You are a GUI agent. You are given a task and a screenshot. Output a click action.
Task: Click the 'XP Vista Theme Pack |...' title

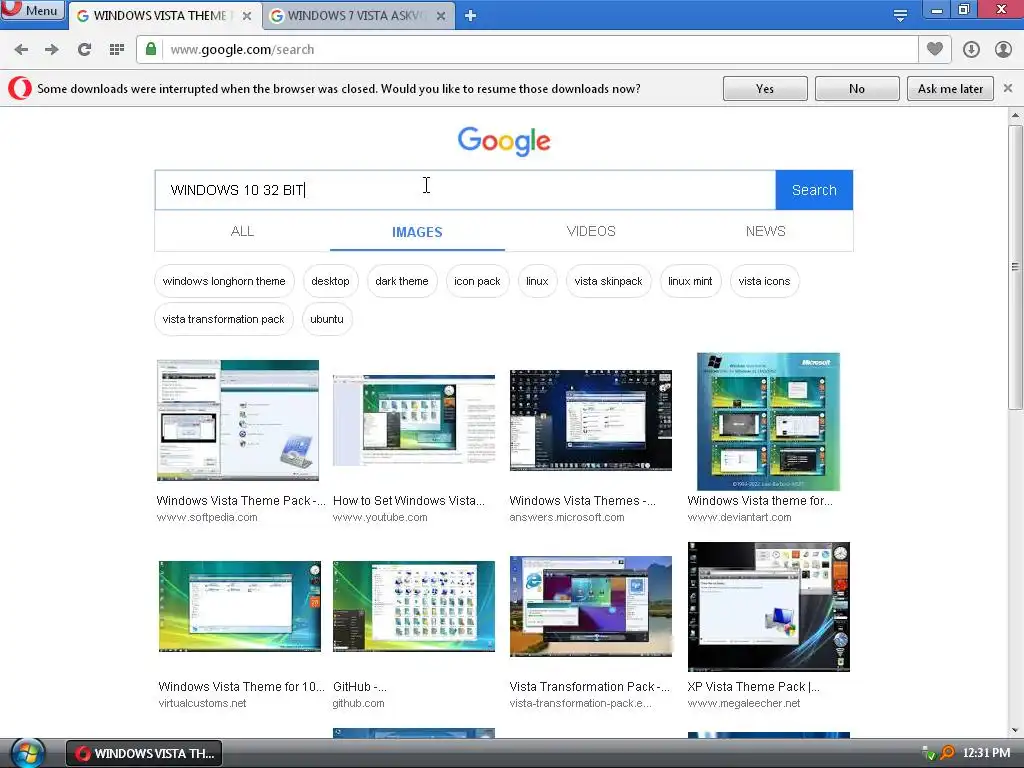[753, 687]
